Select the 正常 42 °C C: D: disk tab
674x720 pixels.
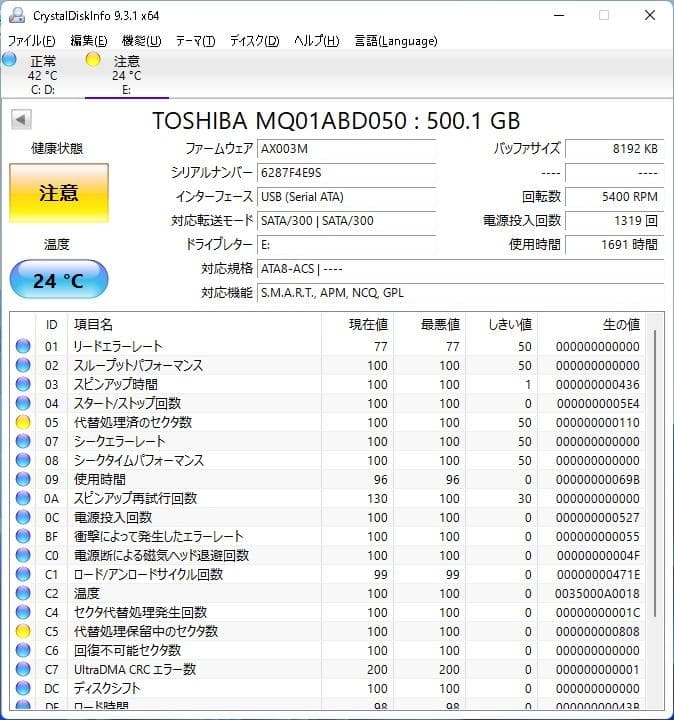tap(43, 74)
